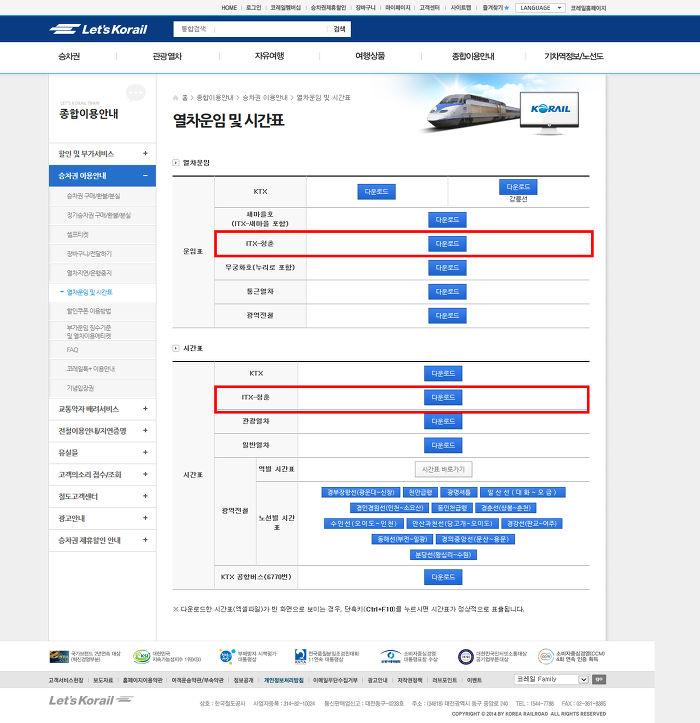The image size is (700, 723).
Task: Select 기념입장권 in the sidebar
Action: coord(80,388)
